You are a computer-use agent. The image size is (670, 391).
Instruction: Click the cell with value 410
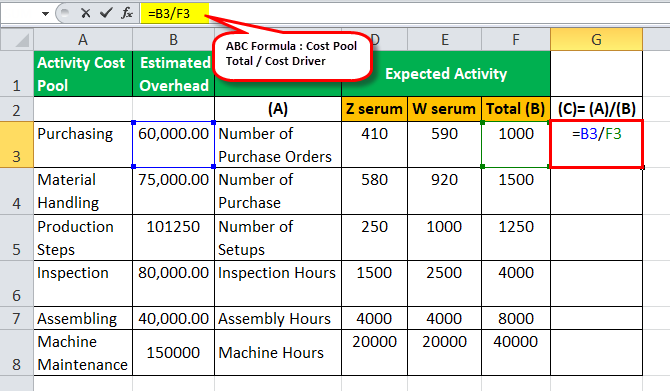pyautogui.click(x=374, y=144)
